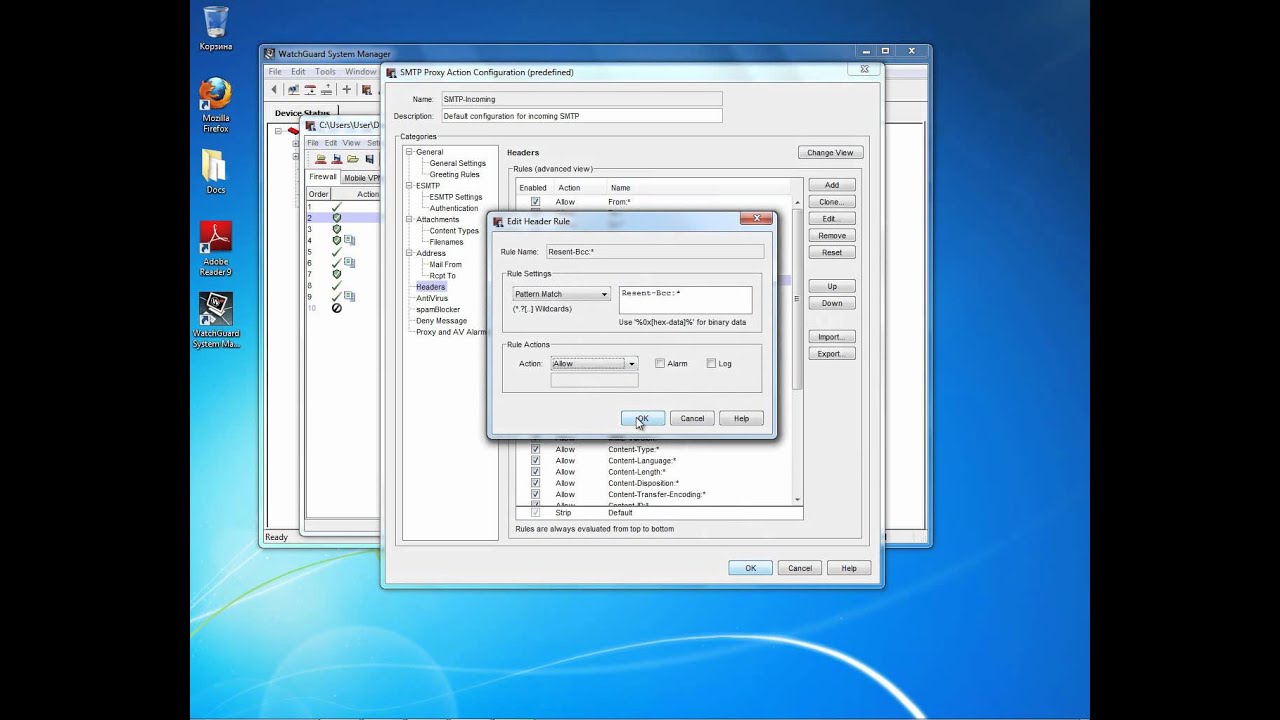Collapse the Attachments category tree node
This screenshot has height=720, width=1280.
(409, 219)
